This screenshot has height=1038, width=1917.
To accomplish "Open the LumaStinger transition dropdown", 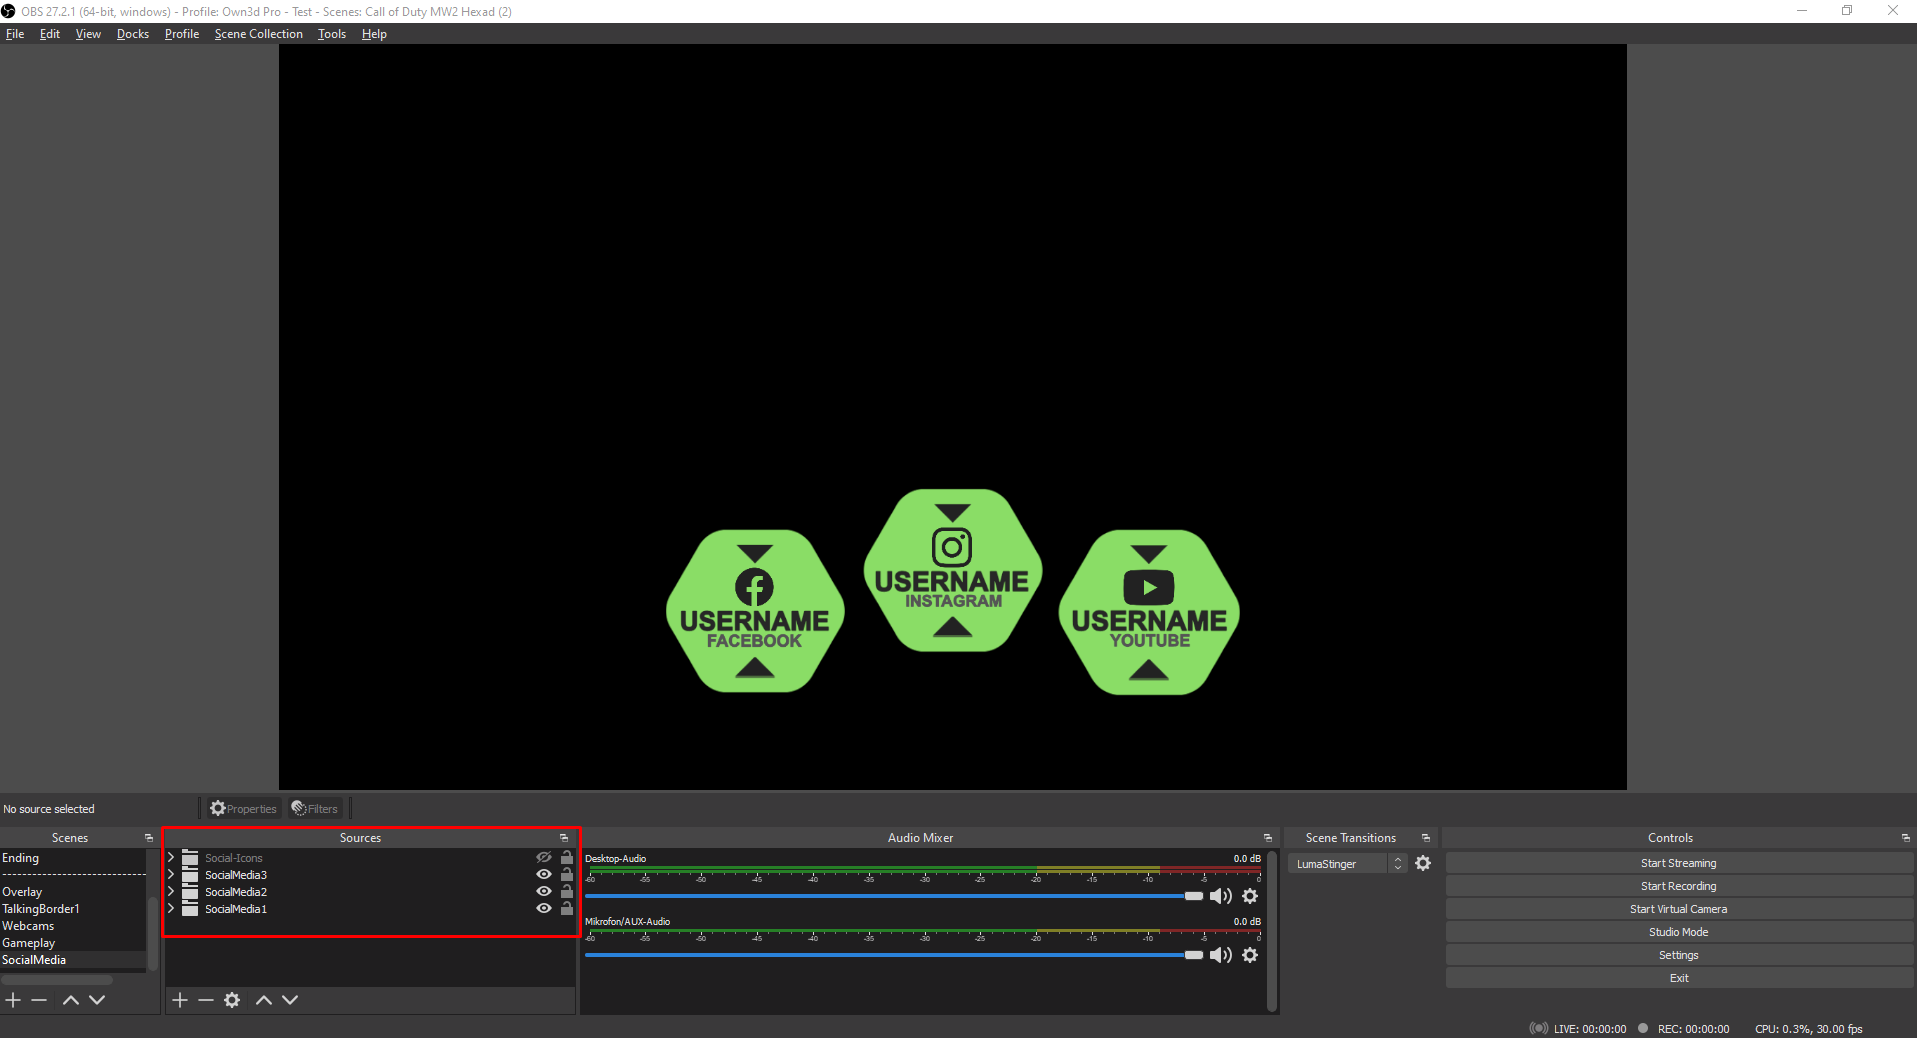I will 1347,864.
